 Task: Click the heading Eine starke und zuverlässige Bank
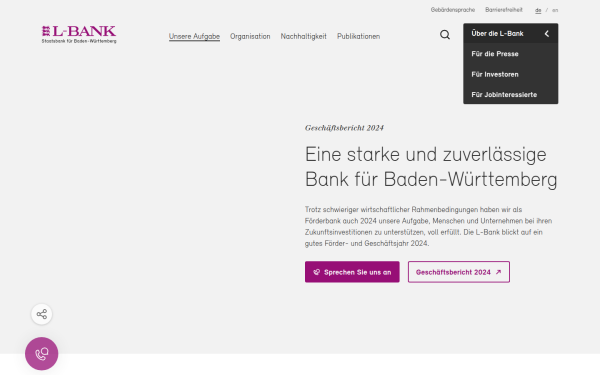pos(431,167)
